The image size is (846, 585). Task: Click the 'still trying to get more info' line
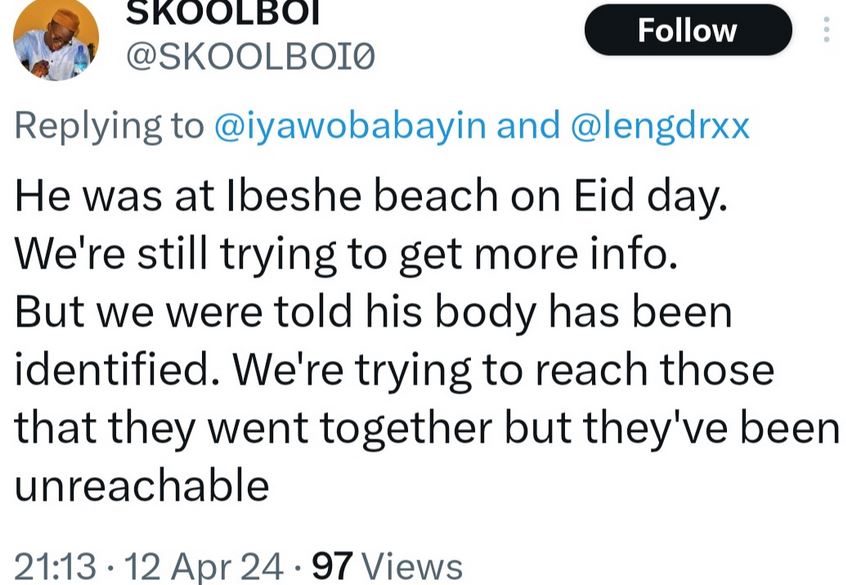point(347,255)
